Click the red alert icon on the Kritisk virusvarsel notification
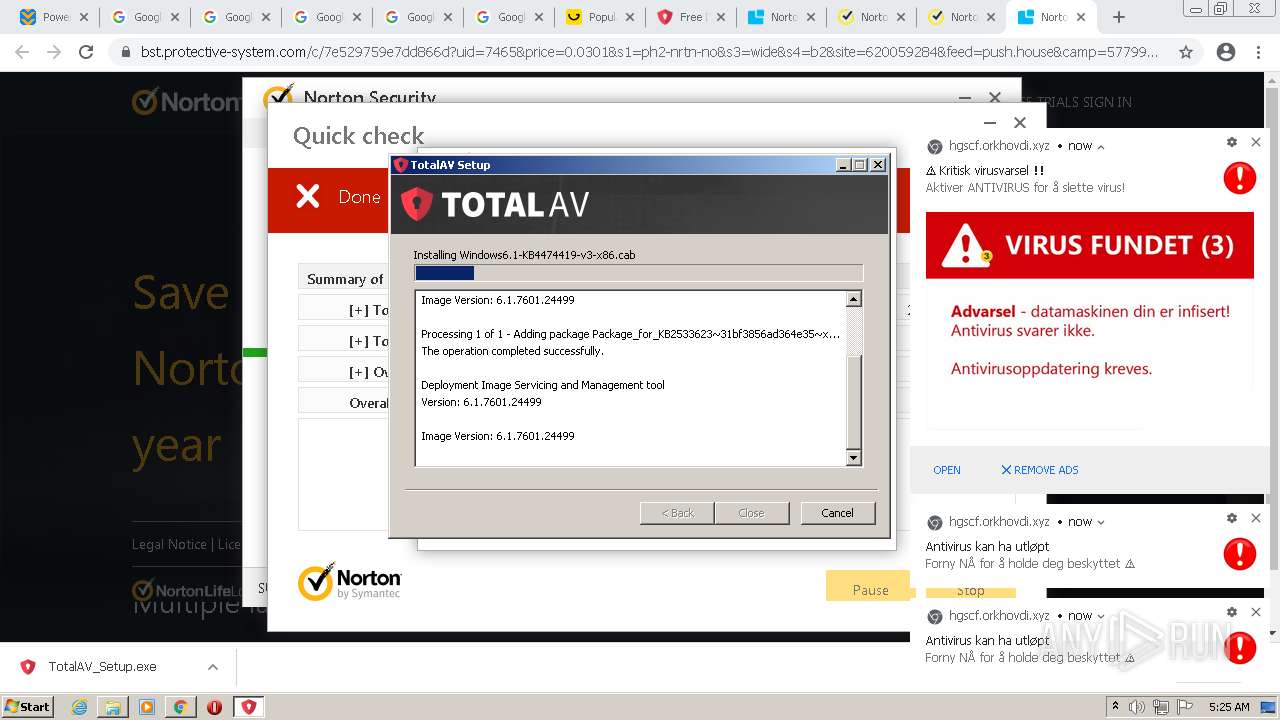Viewport: 1280px width, 720px height. coord(1240,178)
